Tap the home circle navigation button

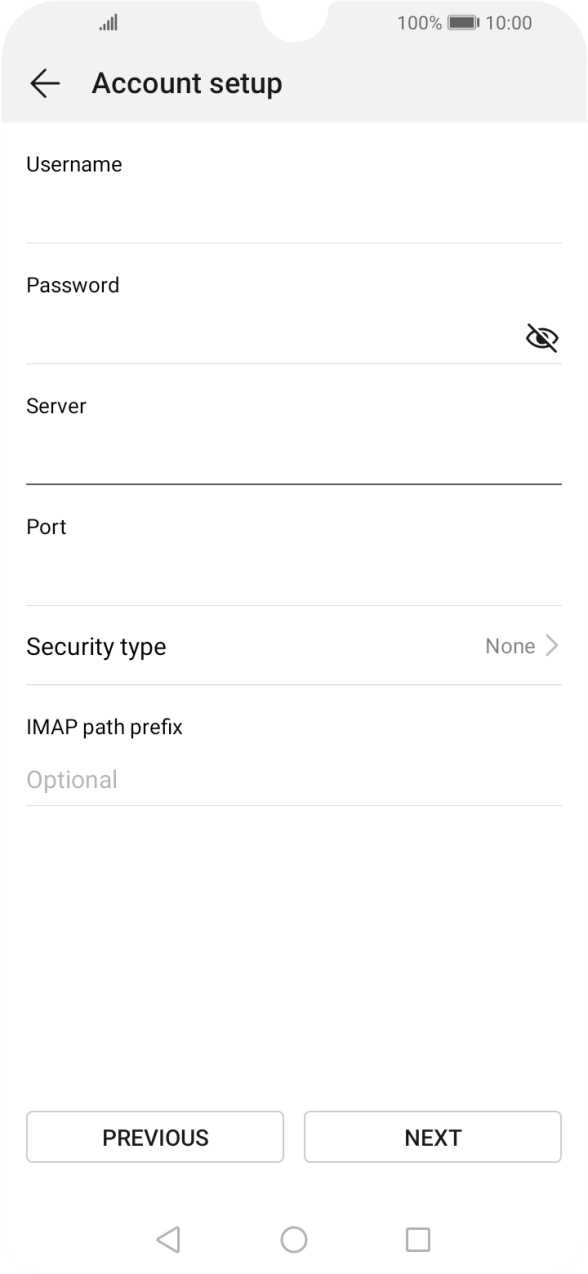(x=294, y=1237)
